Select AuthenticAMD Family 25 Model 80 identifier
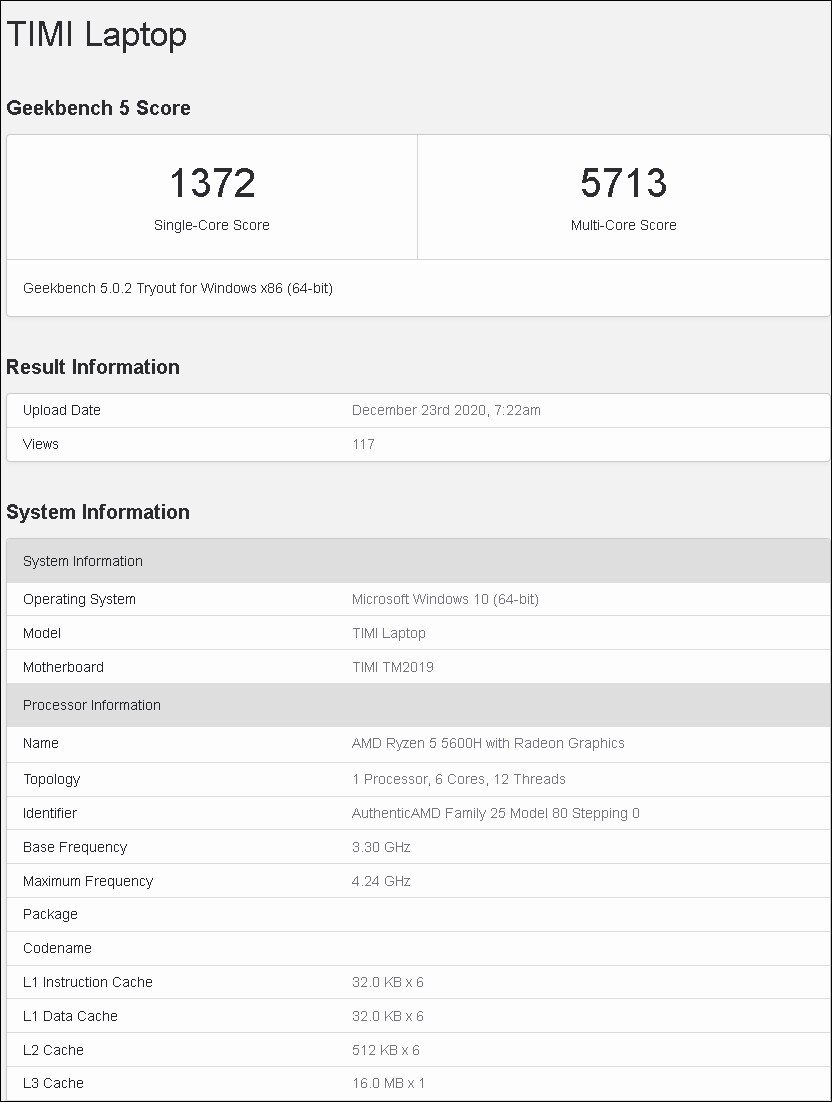 496,813
